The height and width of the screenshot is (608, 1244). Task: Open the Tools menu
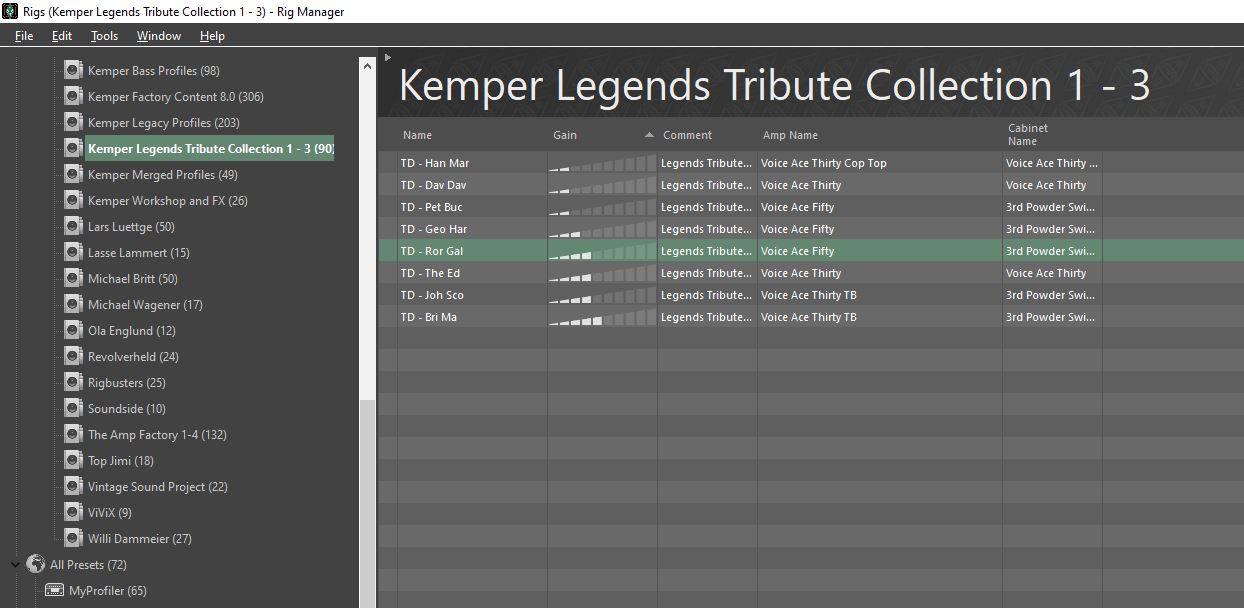pos(104,36)
